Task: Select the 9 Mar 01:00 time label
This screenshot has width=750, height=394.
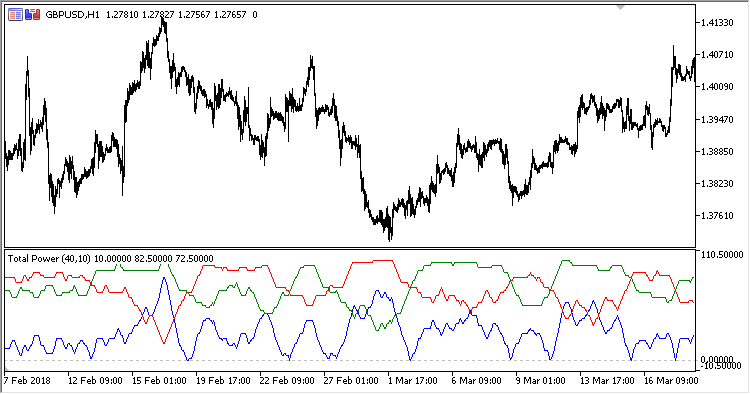Action: click(540, 381)
